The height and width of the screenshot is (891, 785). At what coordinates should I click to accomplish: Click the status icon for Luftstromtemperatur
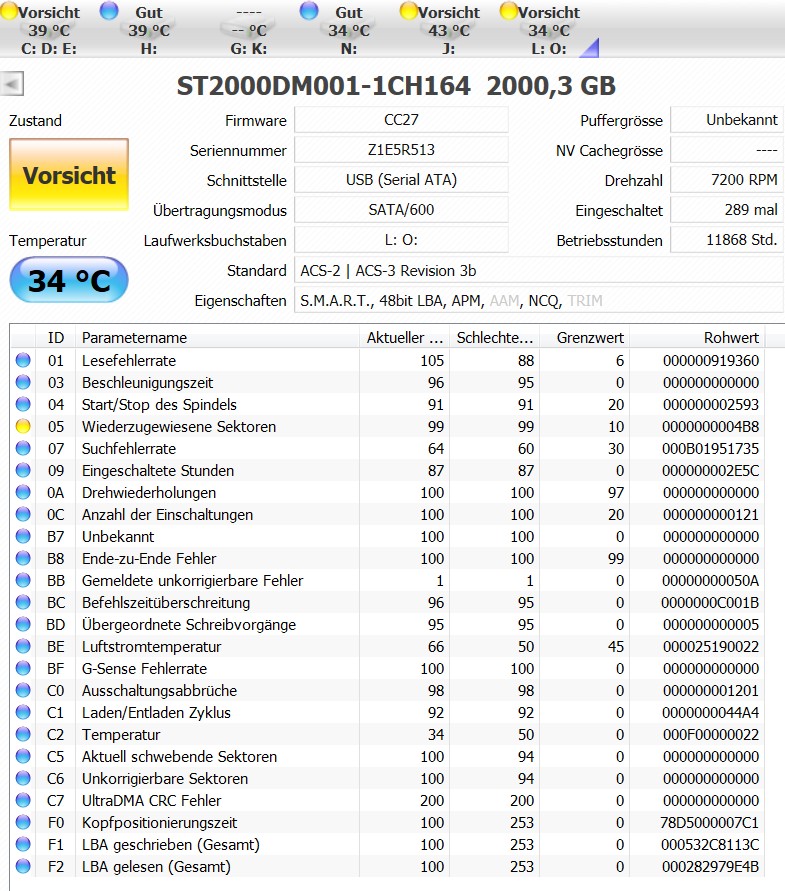(x=23, y=646)
